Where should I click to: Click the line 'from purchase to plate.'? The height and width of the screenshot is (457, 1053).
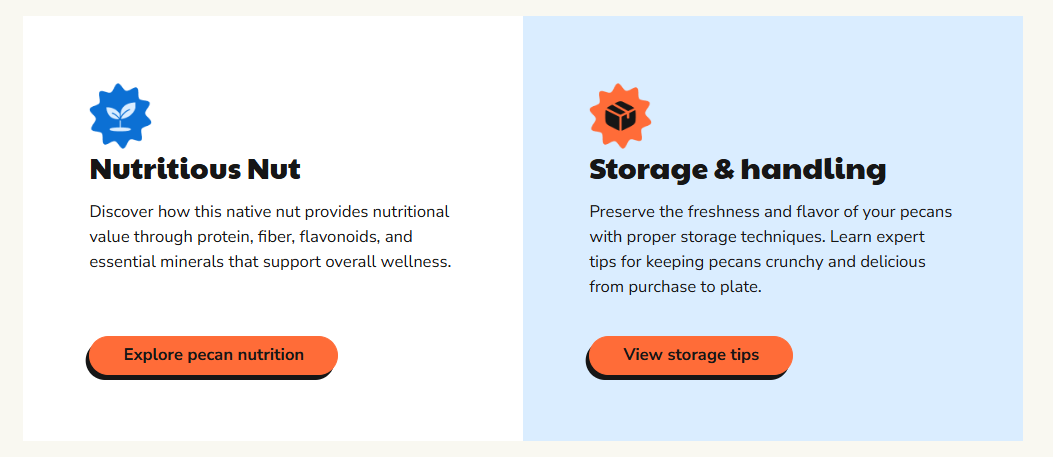(x=676, y=287)
